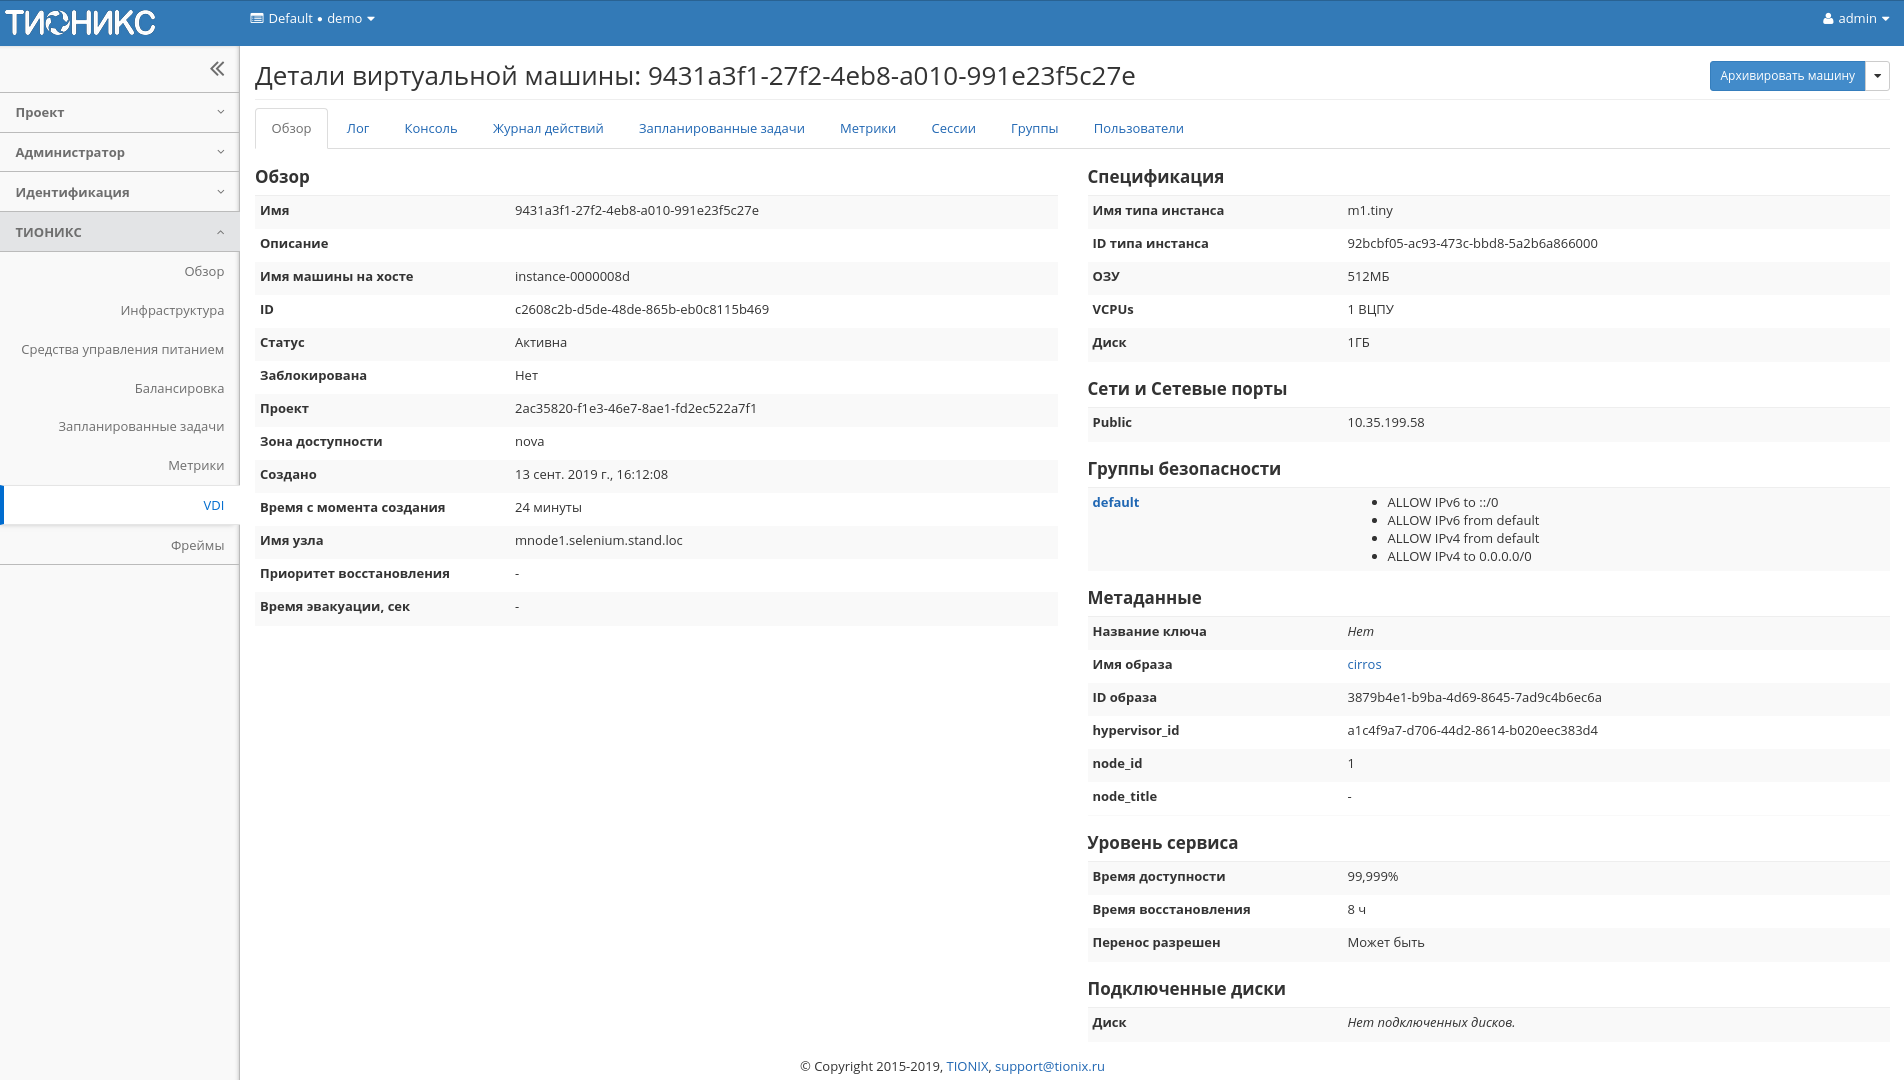Viewport: 1904px width, 1080px height.
Task: Open Средства управления питанием
Action: click(123, 349)
